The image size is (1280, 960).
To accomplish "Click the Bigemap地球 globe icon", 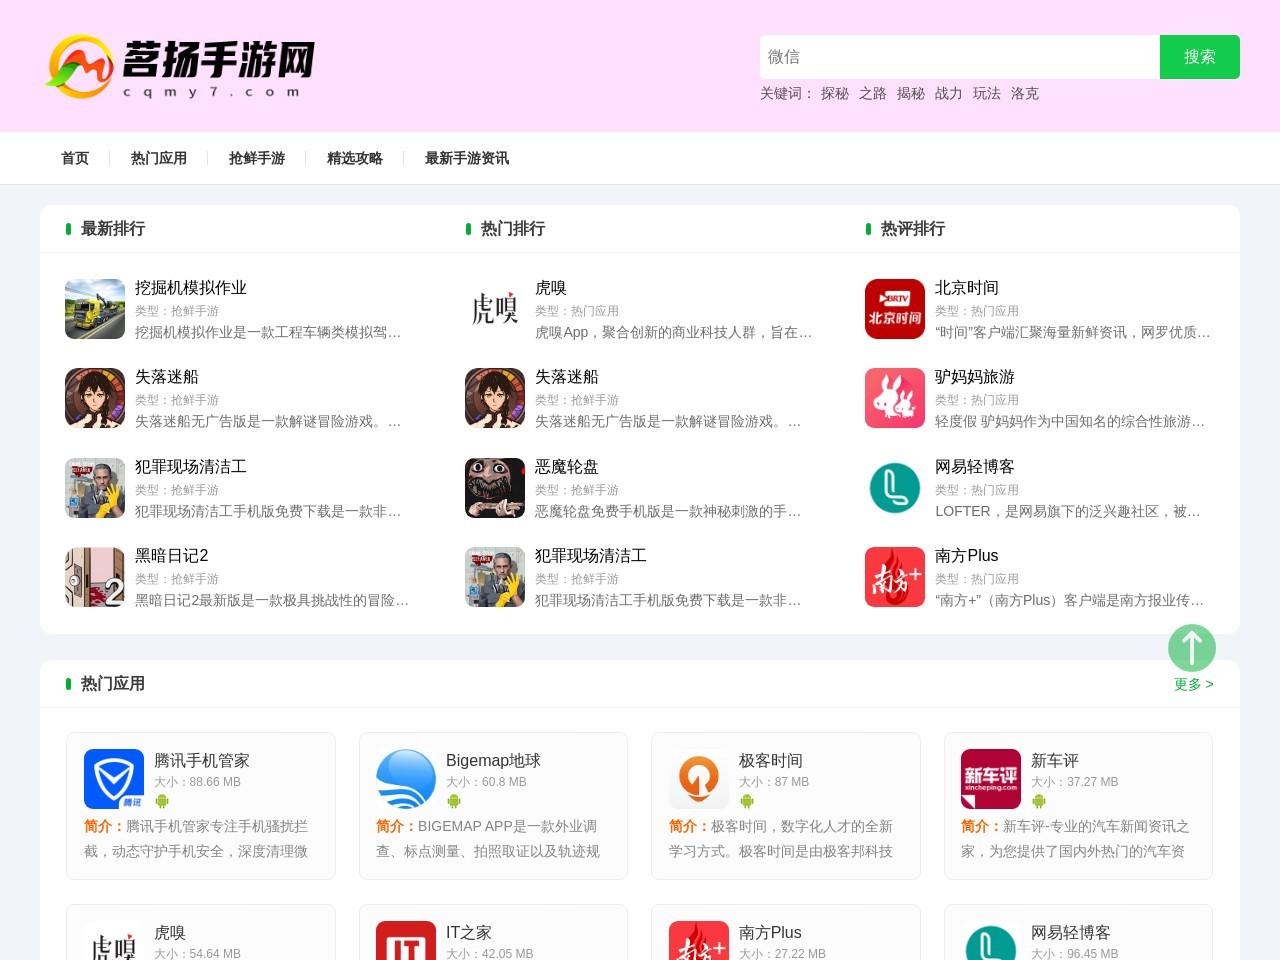I will pyautogui.click(x=406, y=779).
